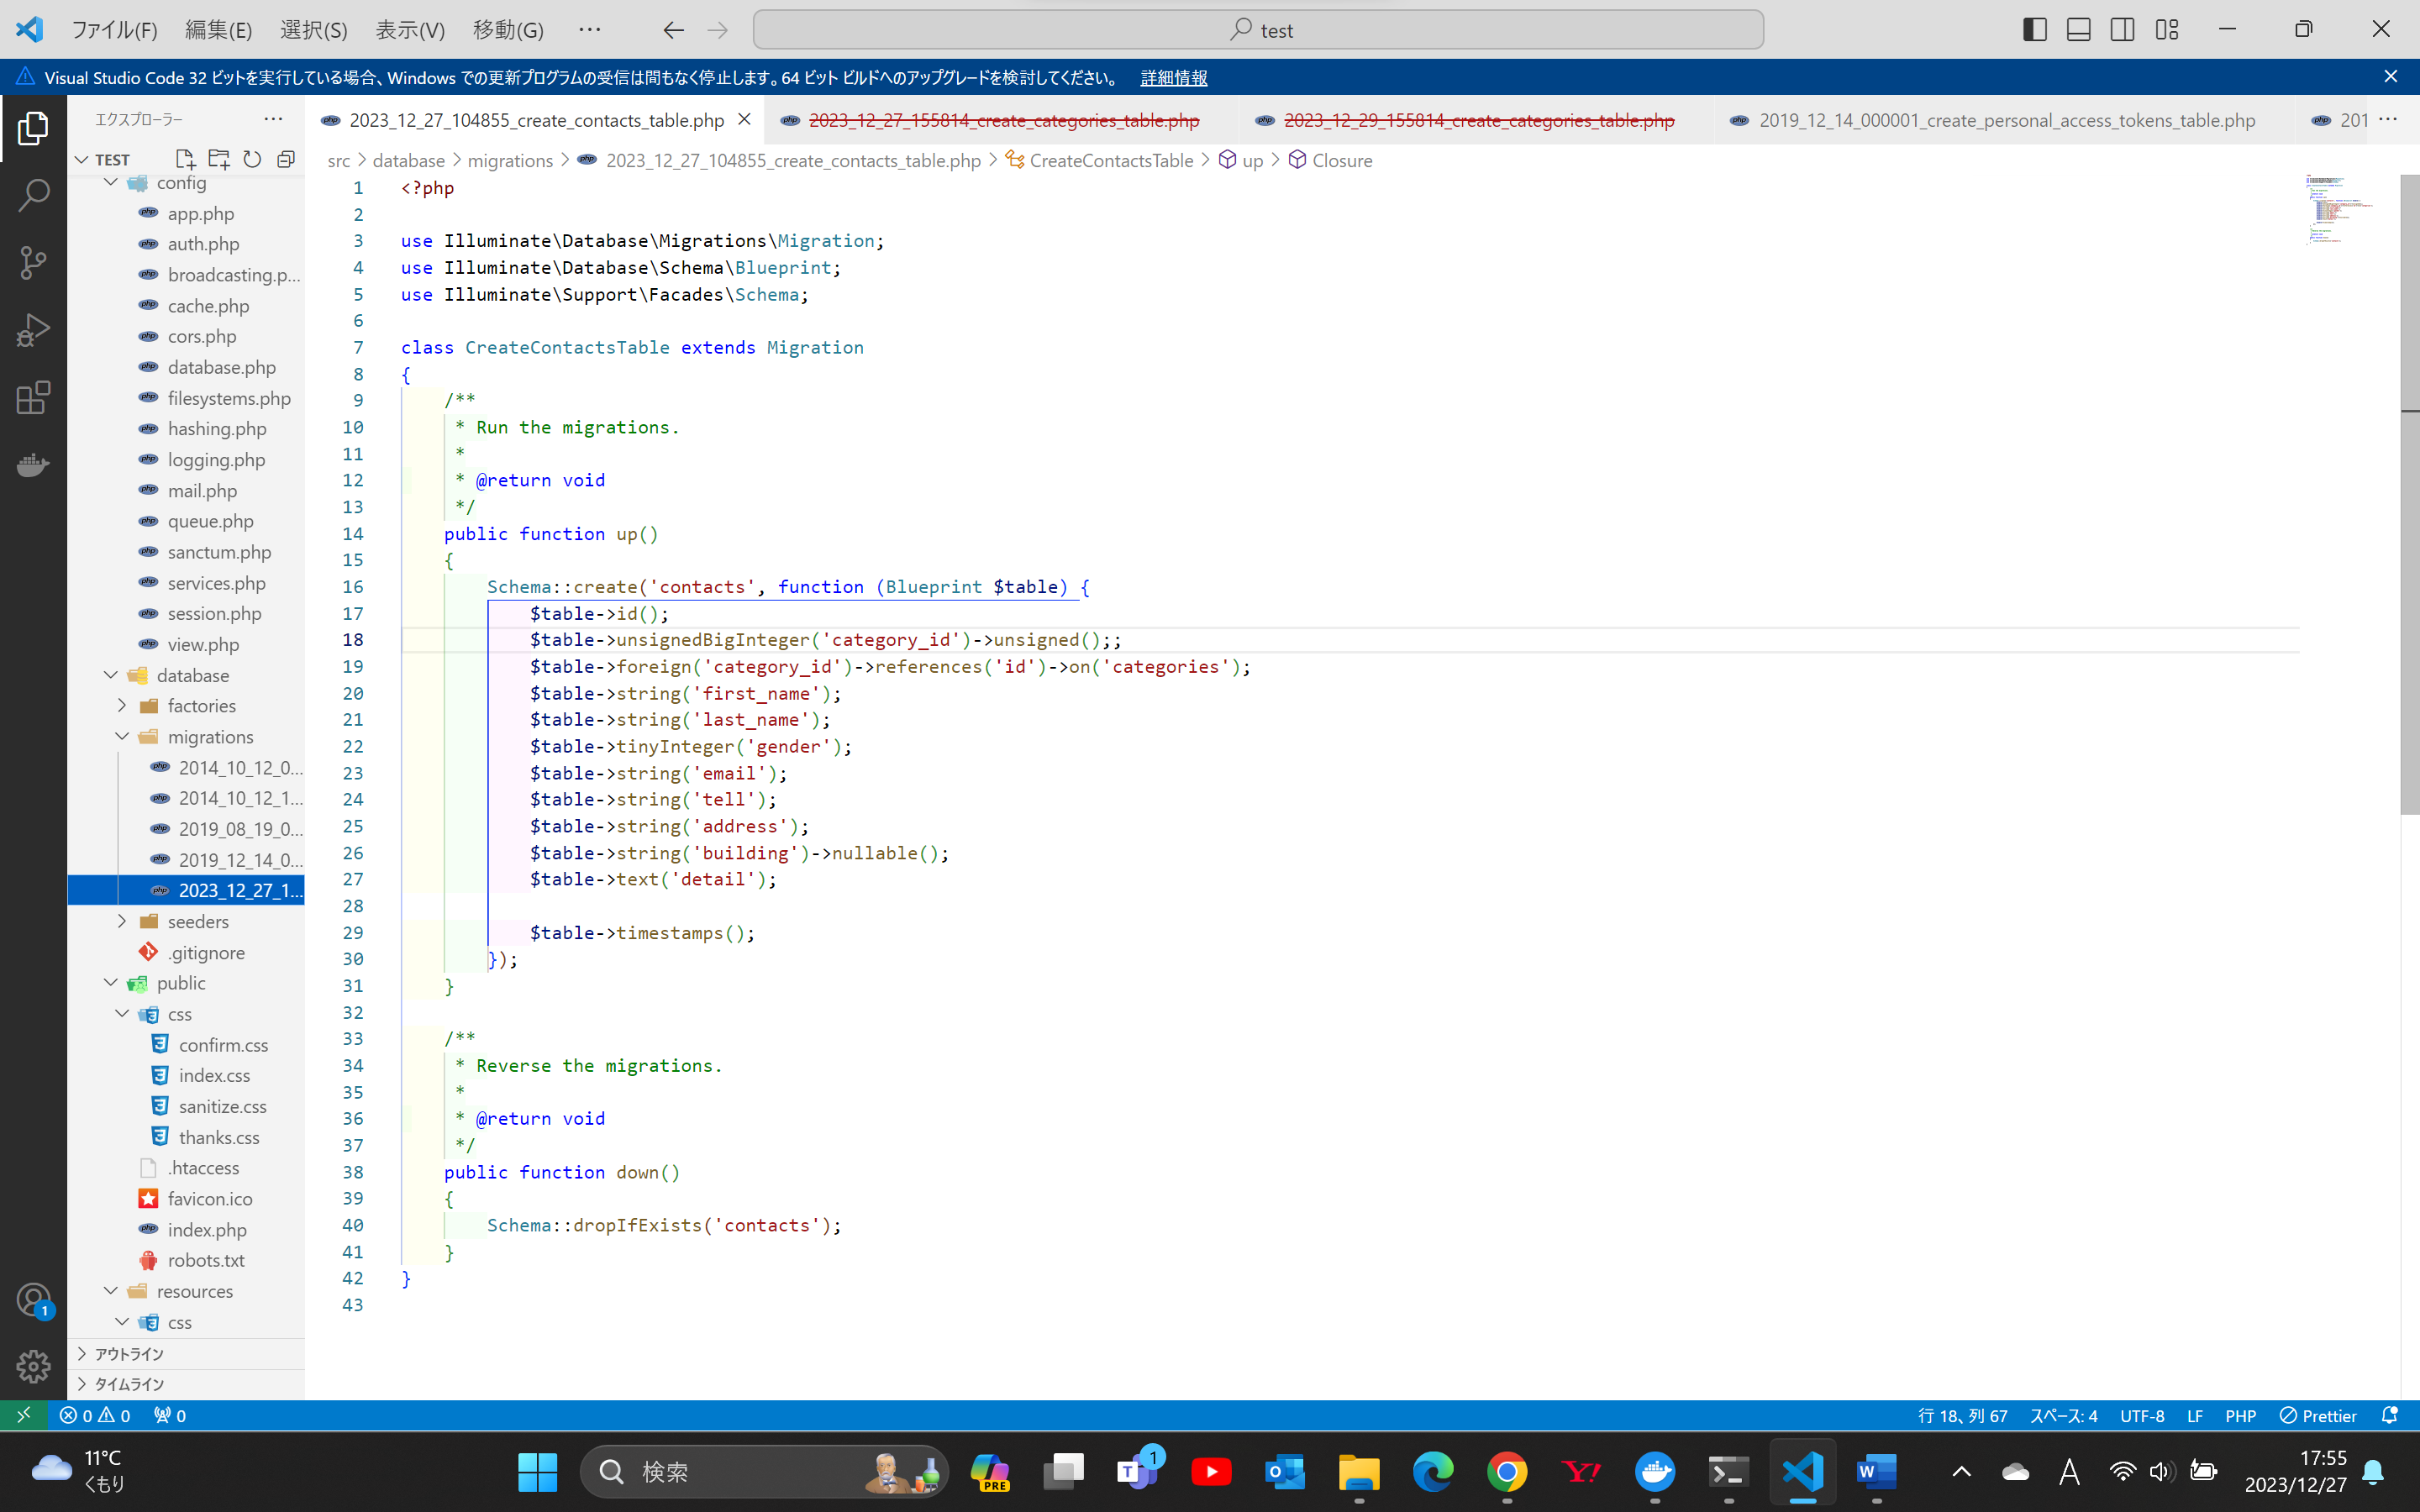Open the Extensions view

33,397
